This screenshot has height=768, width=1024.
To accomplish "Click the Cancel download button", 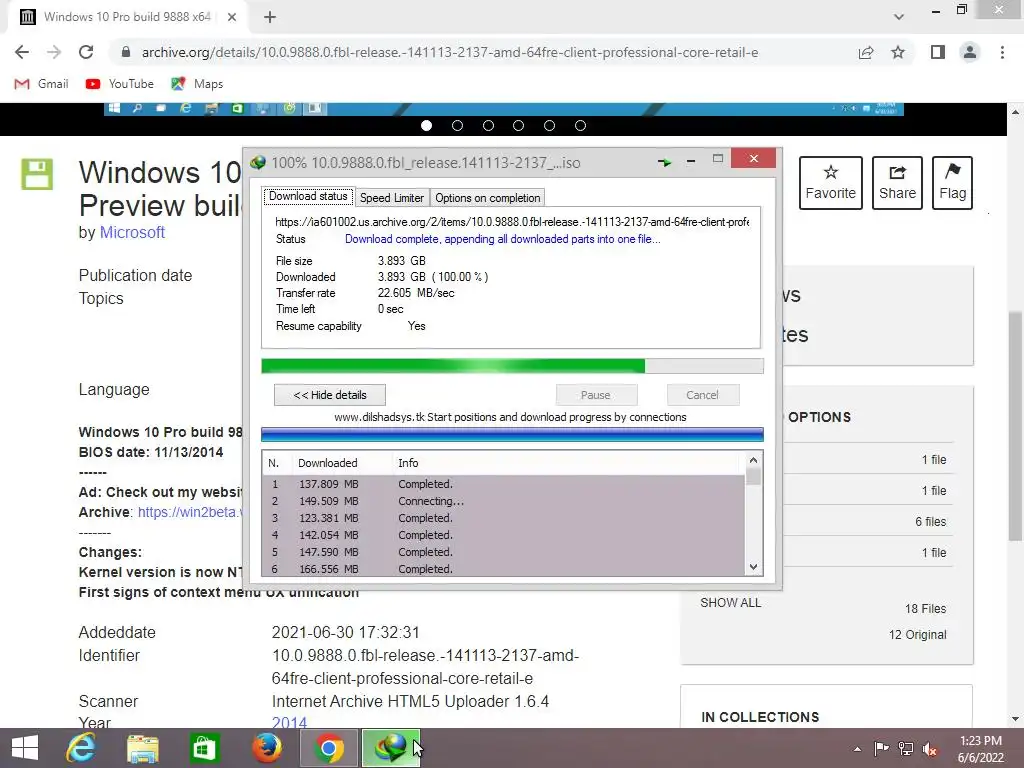I will pyautogui.click(x=703, y=395).
